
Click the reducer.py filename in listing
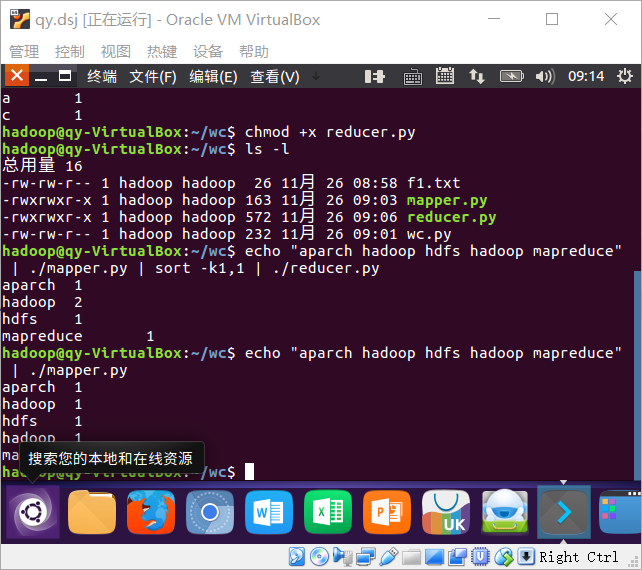451,217
